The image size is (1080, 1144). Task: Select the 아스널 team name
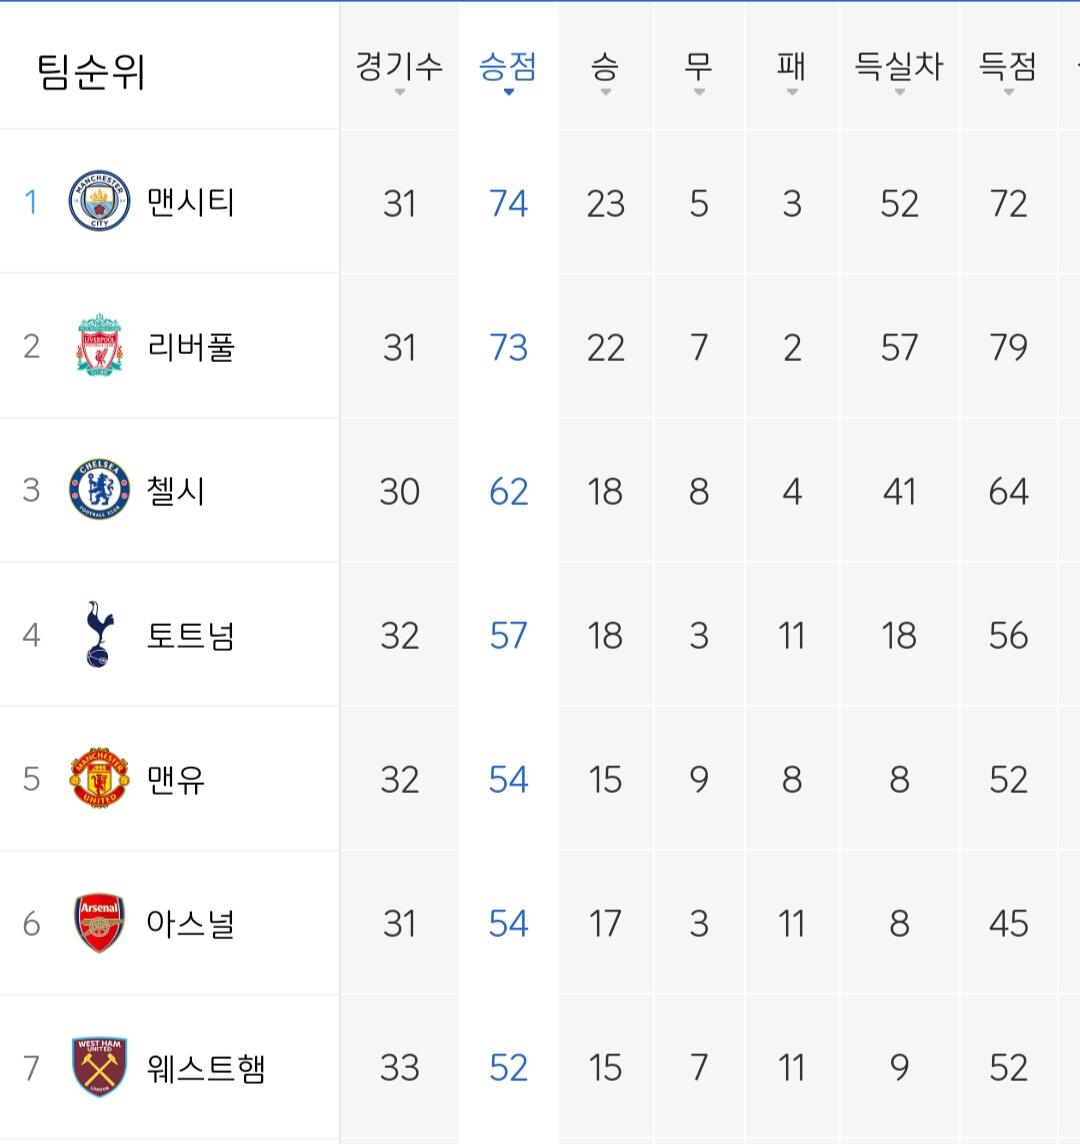[x=190, y=924]
